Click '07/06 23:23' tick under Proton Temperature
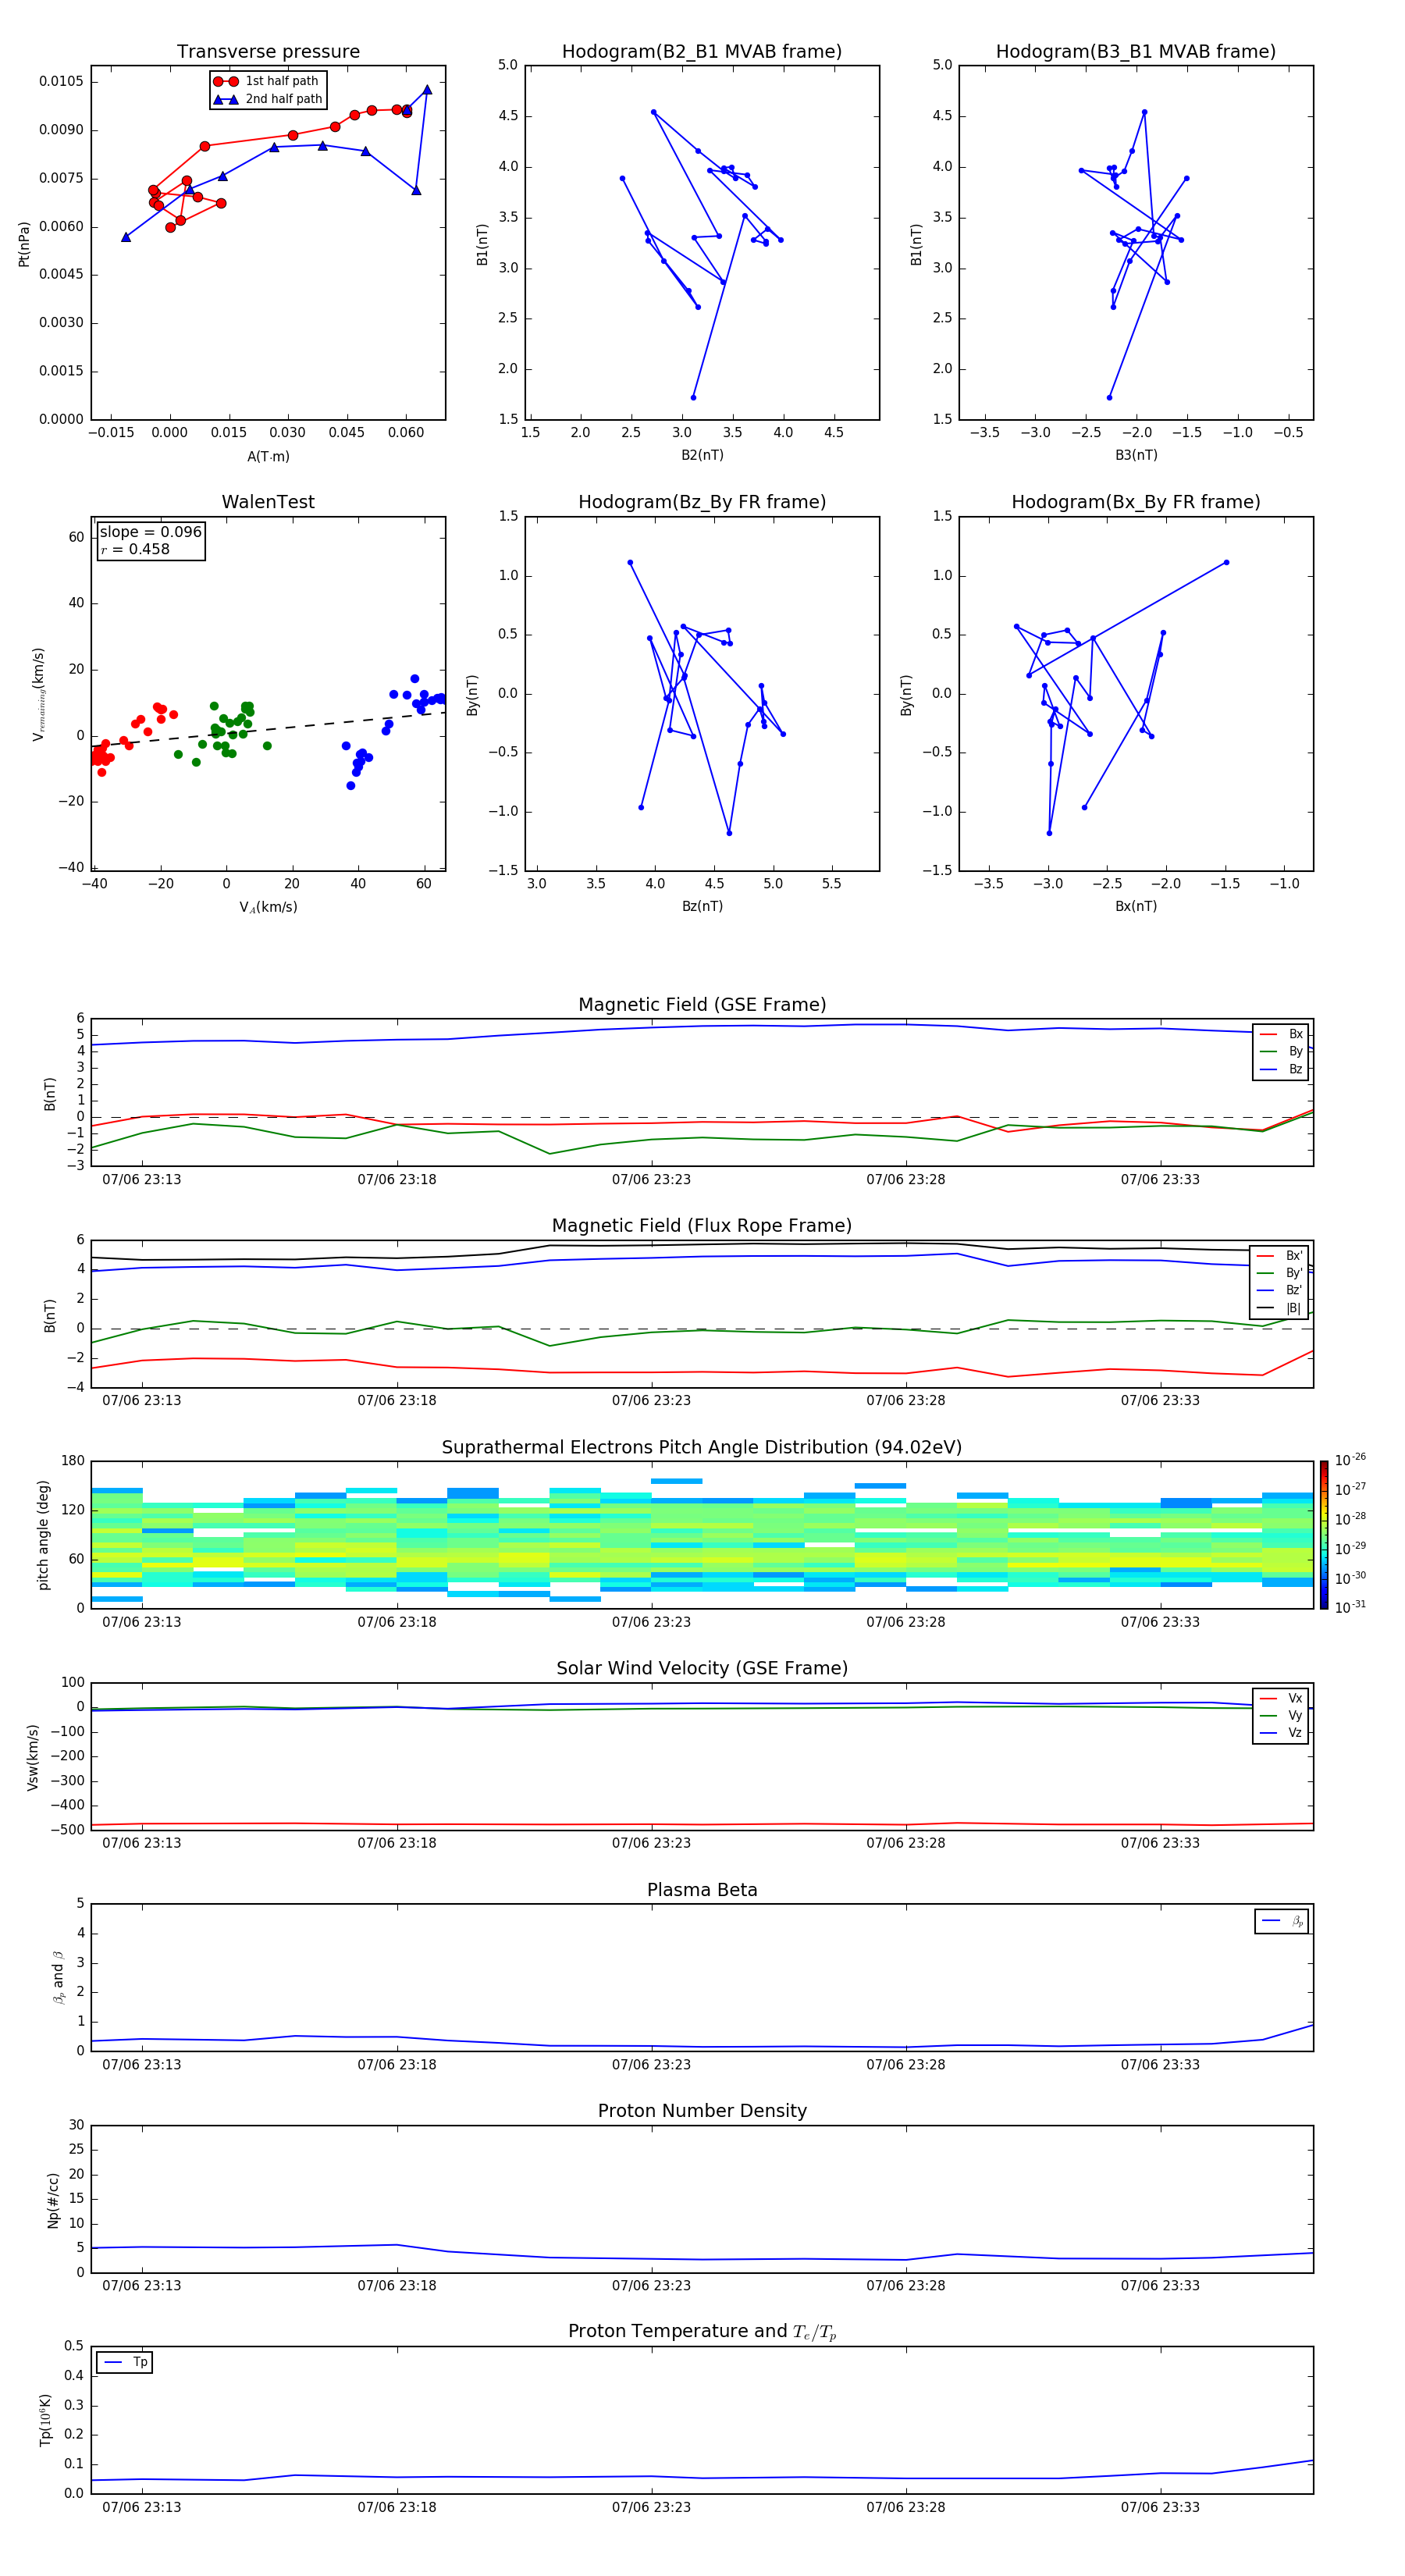Image resolution: width=1405 pixels, height=2576 pixels. tap(651, 2507)
